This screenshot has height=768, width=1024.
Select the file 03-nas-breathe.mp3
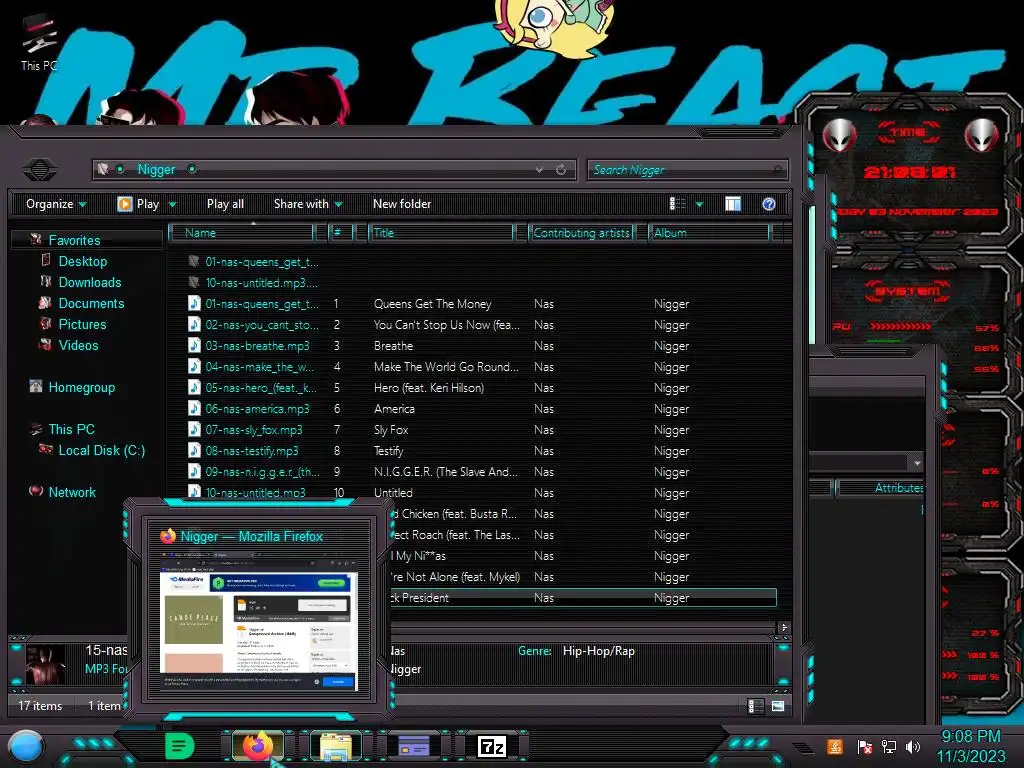pos(257,345)
